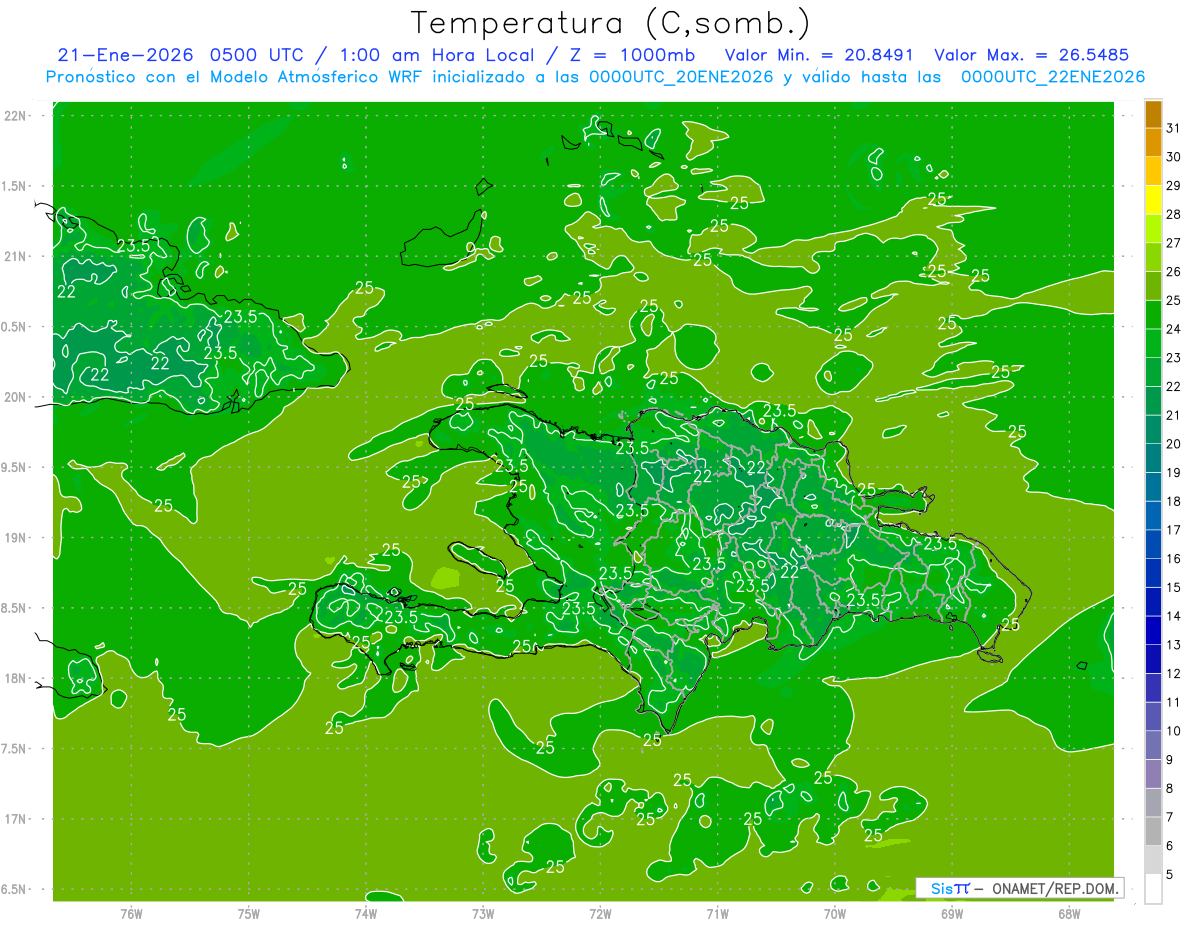
Task: Click the 69W longitude axis label
Action: coord(952,914)
